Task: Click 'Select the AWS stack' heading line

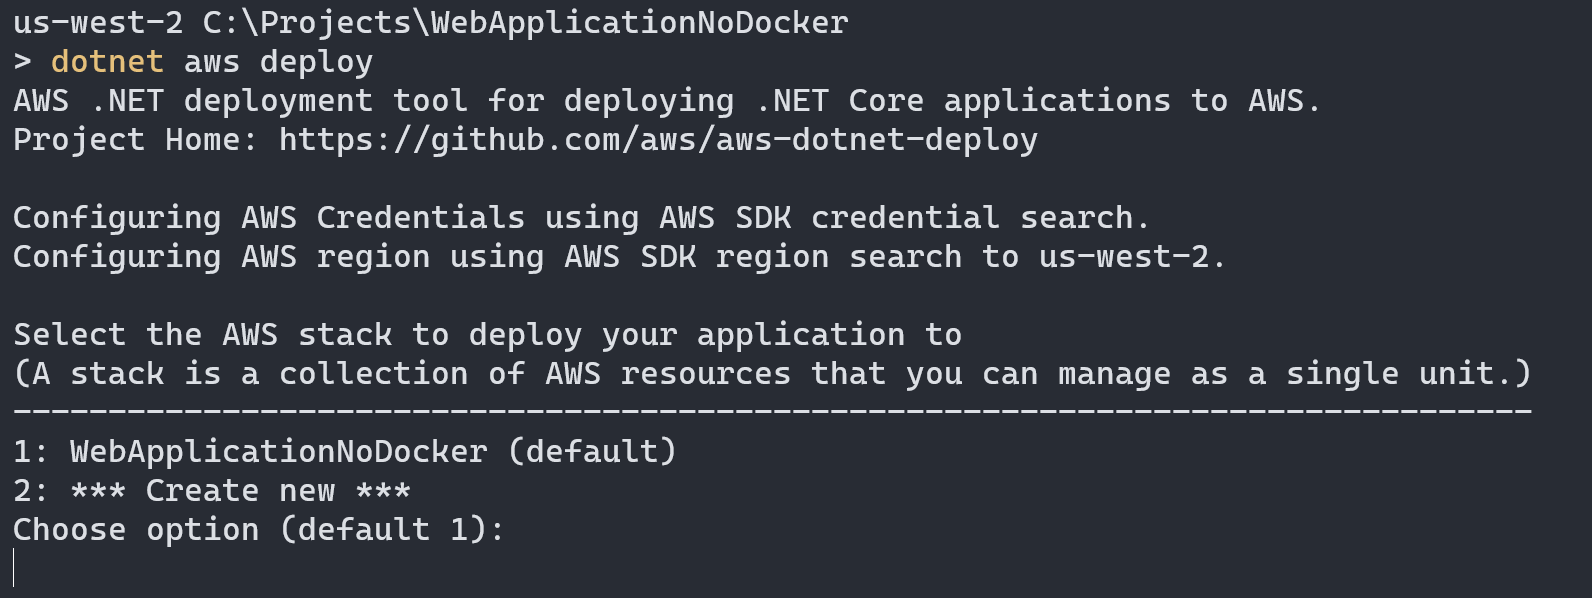Action: pos(487,335)
